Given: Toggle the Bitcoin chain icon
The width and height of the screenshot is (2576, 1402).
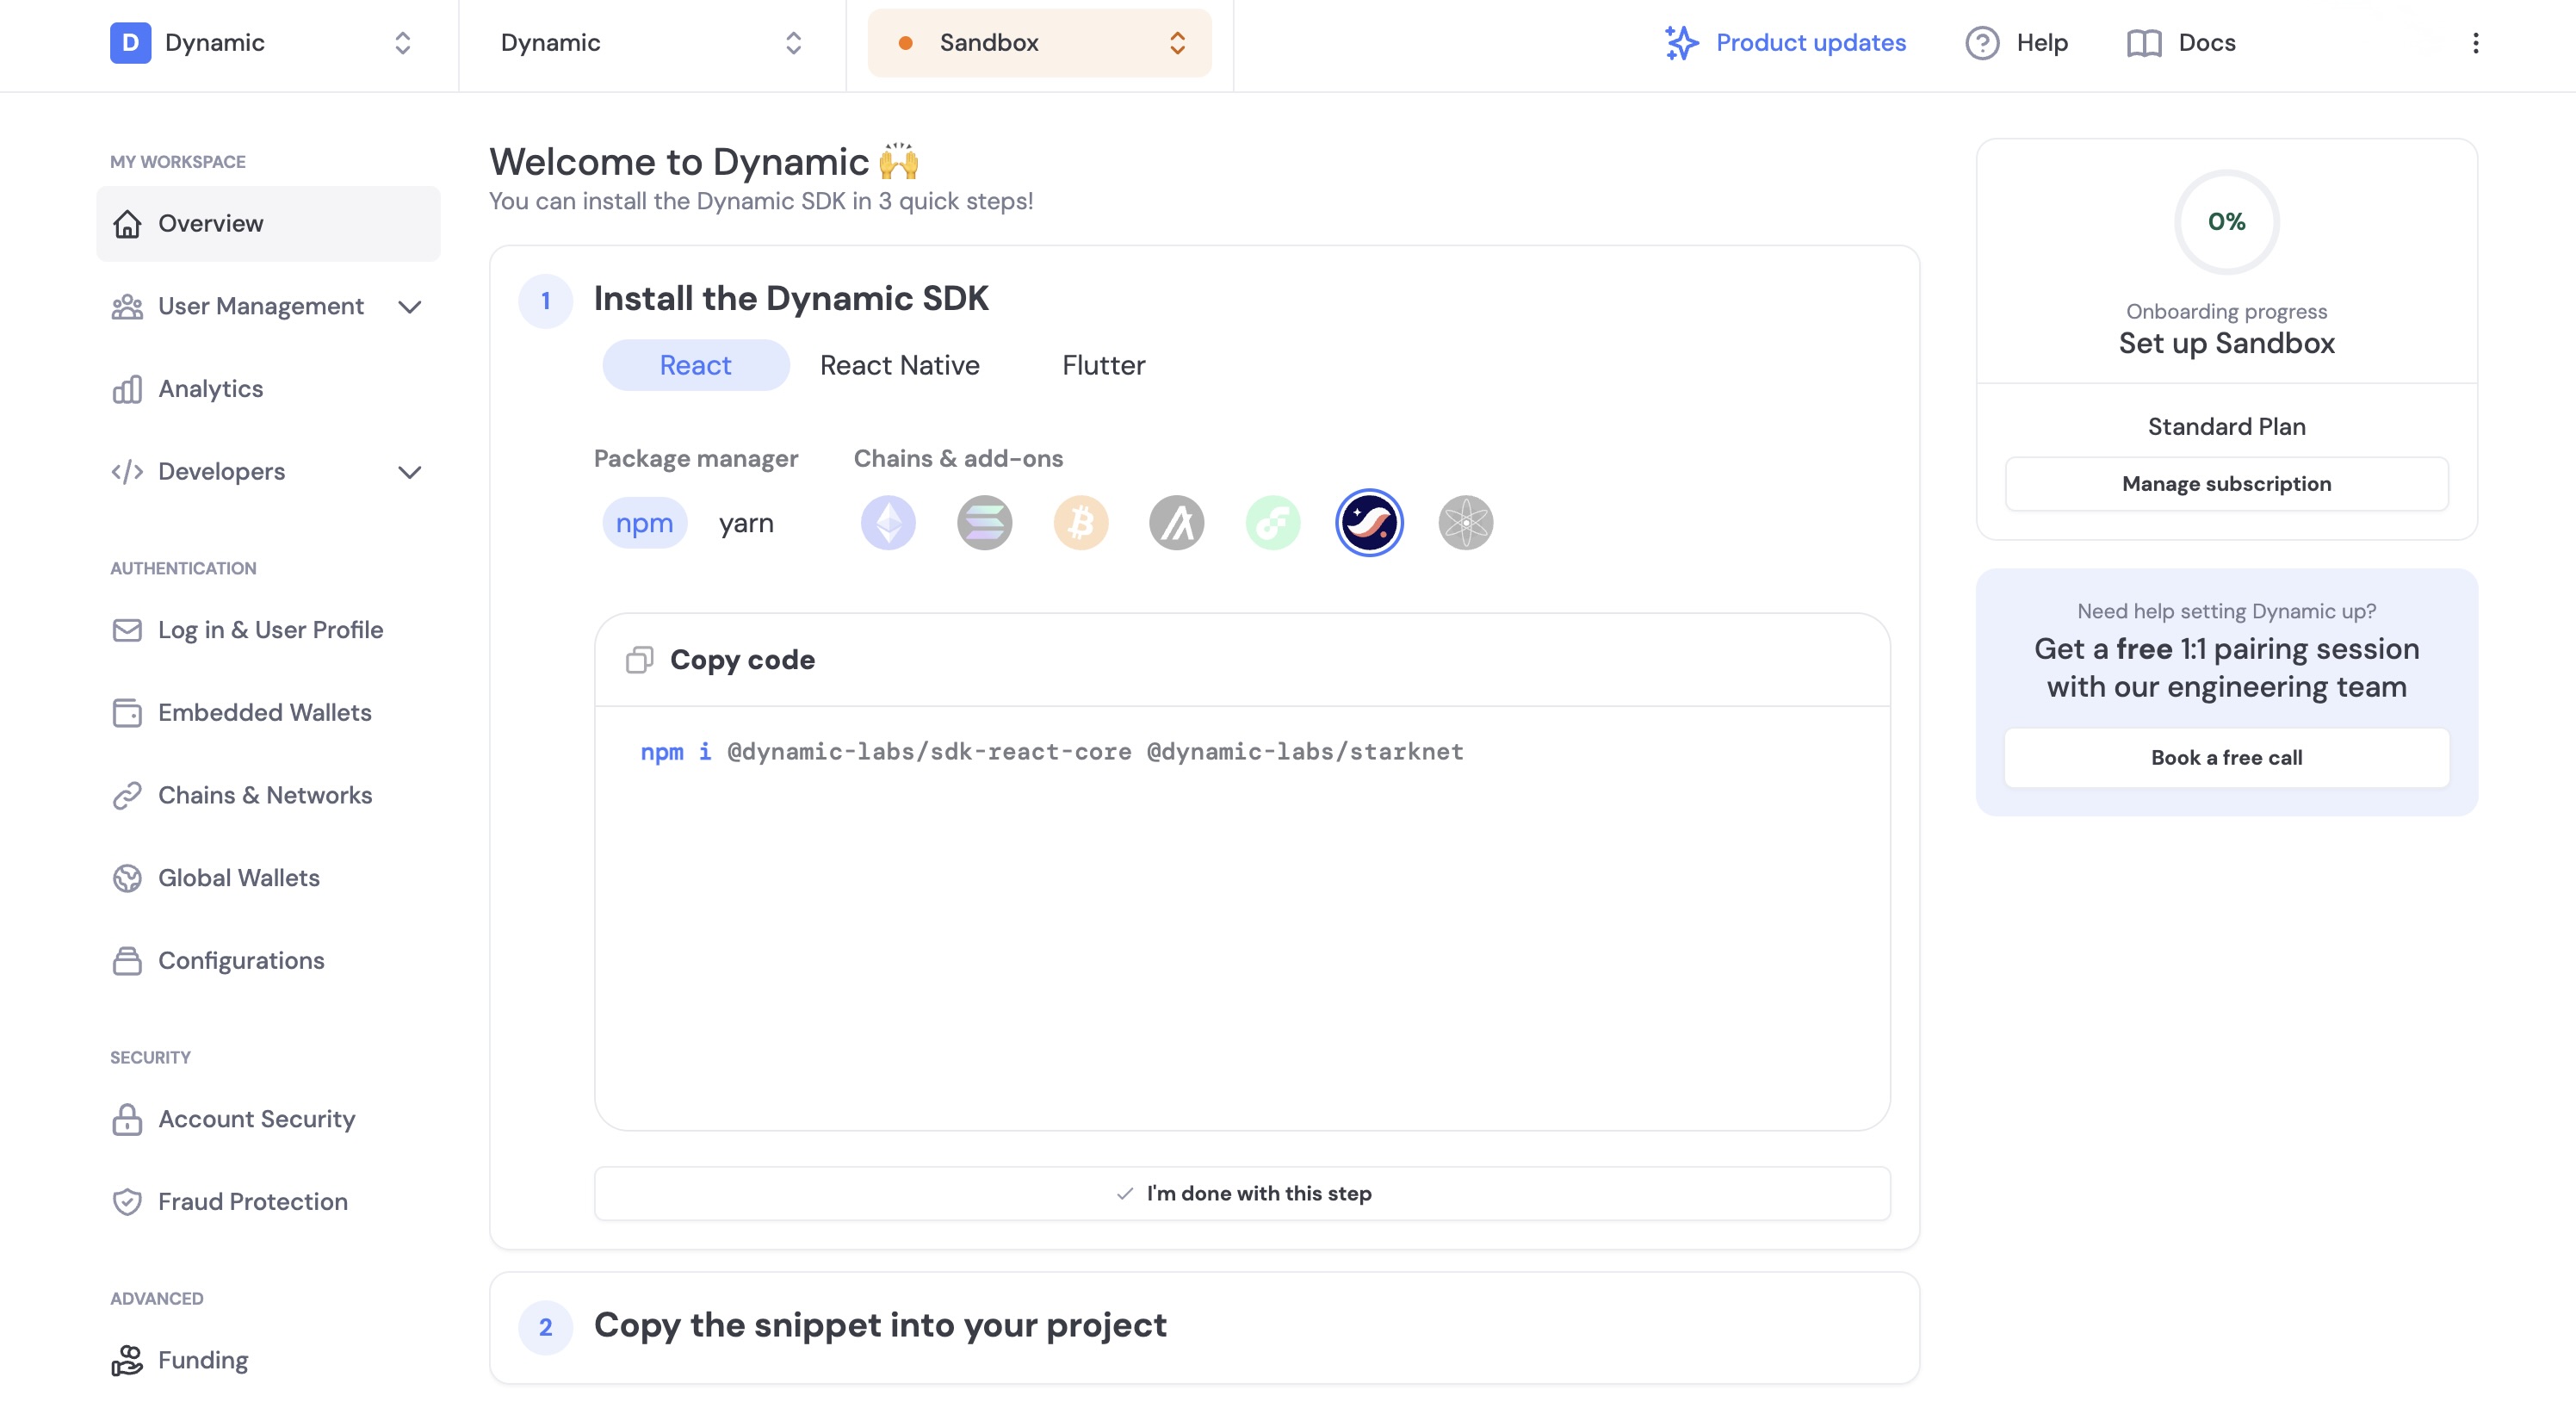Looking at the screenshot, I should [x=1081, y=522].
